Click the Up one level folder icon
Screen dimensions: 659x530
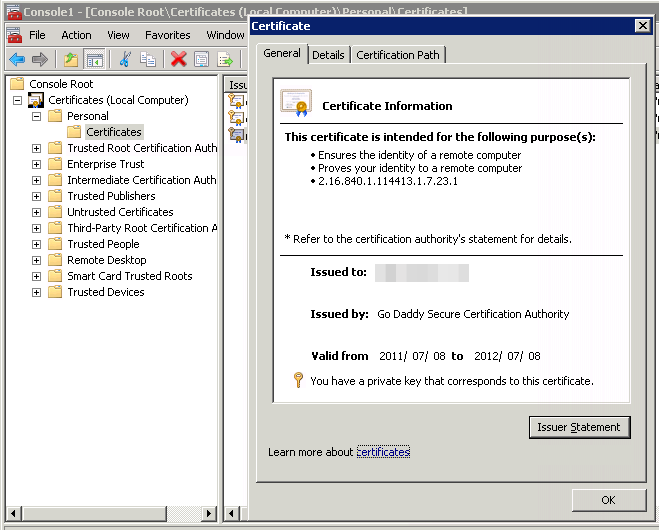(x=70, y=59)
